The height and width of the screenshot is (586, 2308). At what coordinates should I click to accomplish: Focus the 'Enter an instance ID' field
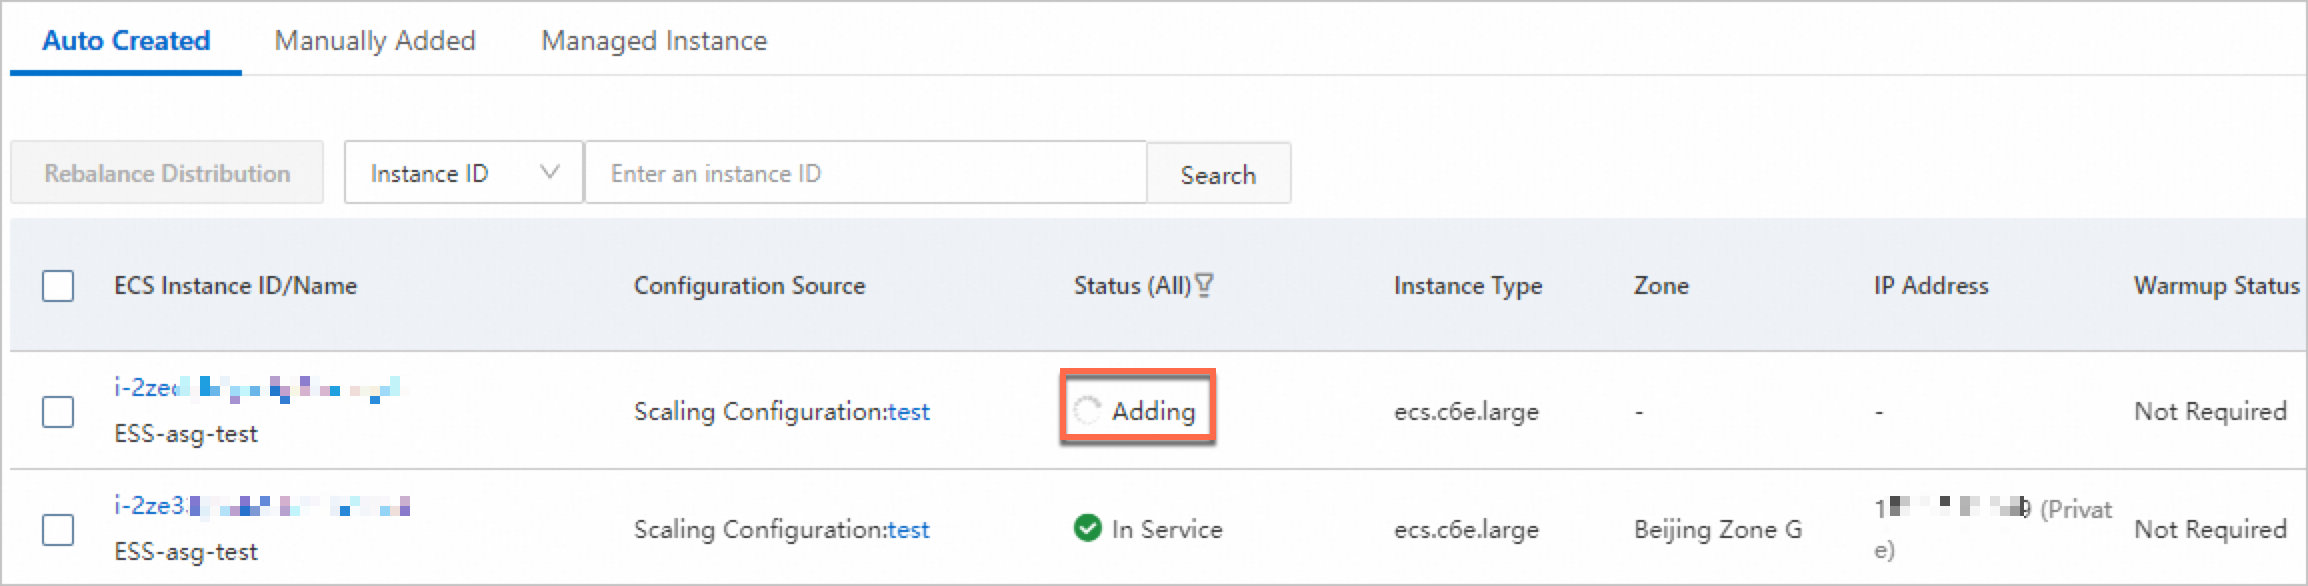865,173
